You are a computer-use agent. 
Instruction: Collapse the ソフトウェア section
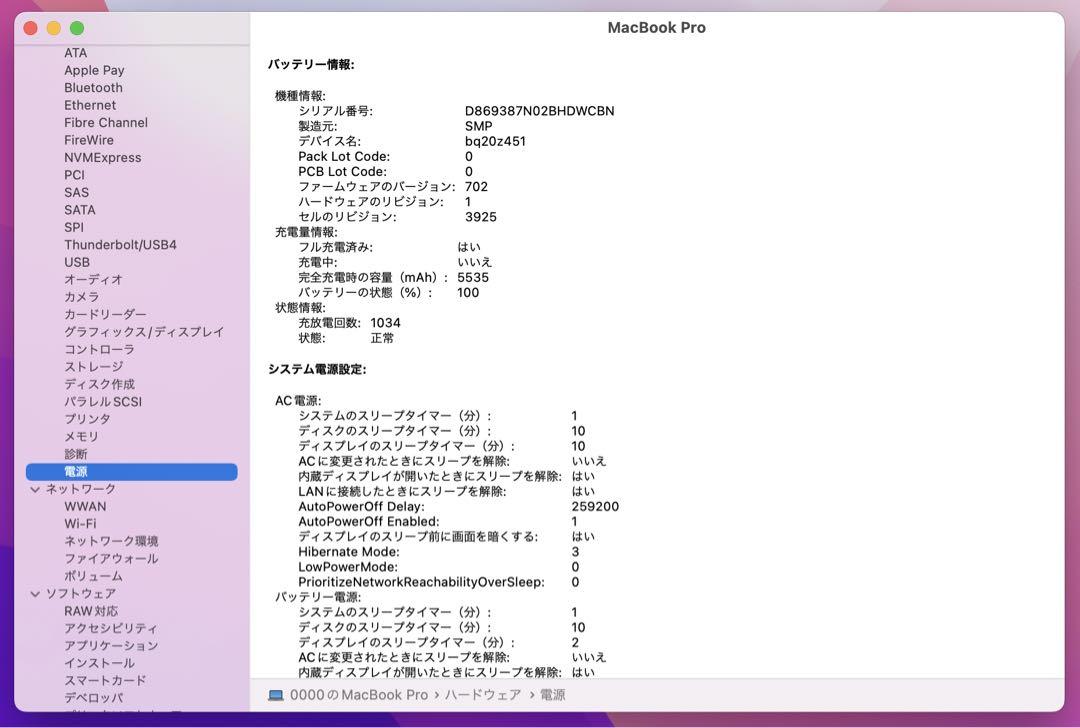pos(35,594)
